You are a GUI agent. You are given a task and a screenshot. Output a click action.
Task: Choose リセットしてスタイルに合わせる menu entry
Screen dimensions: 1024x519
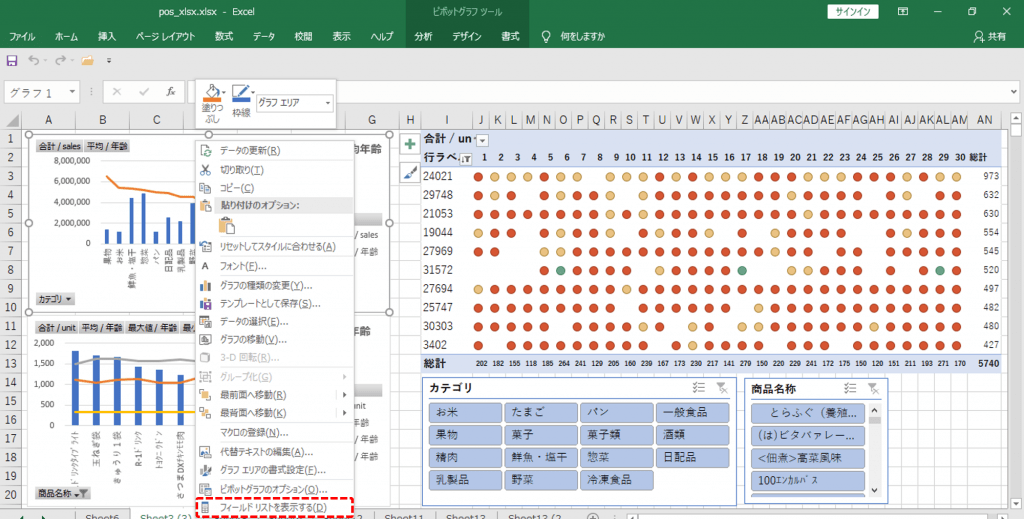click(x=274, y=247)
